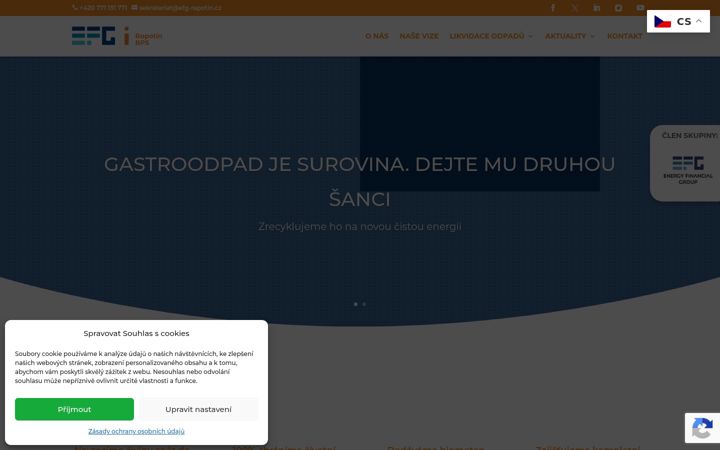Click the phone number in the top bar
Image resolution: width=720 pixels, height=450 pixels.
[100, 8]
